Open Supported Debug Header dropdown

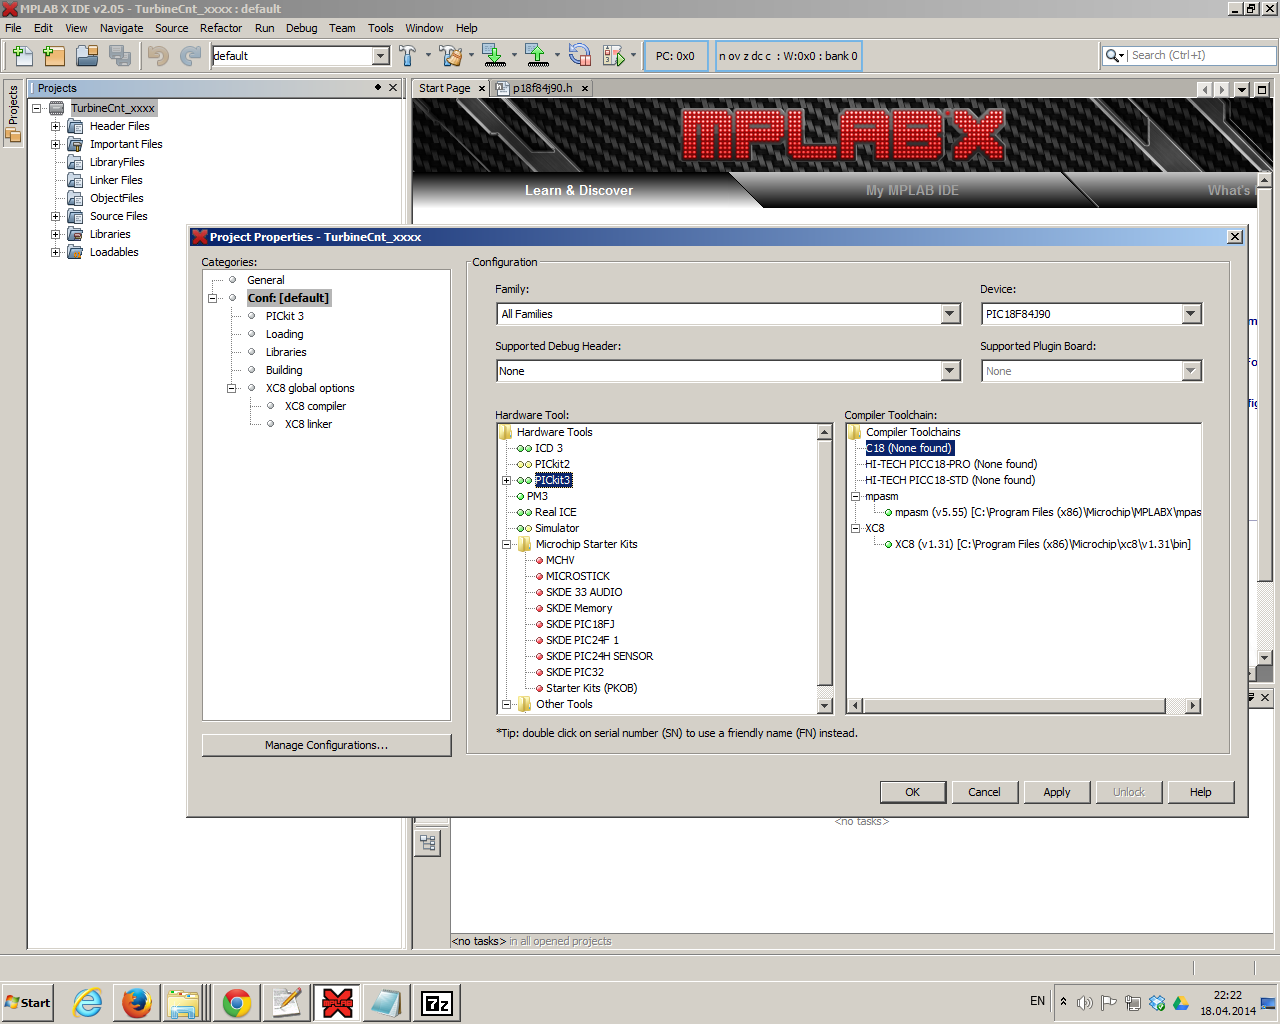coord(951,371)
